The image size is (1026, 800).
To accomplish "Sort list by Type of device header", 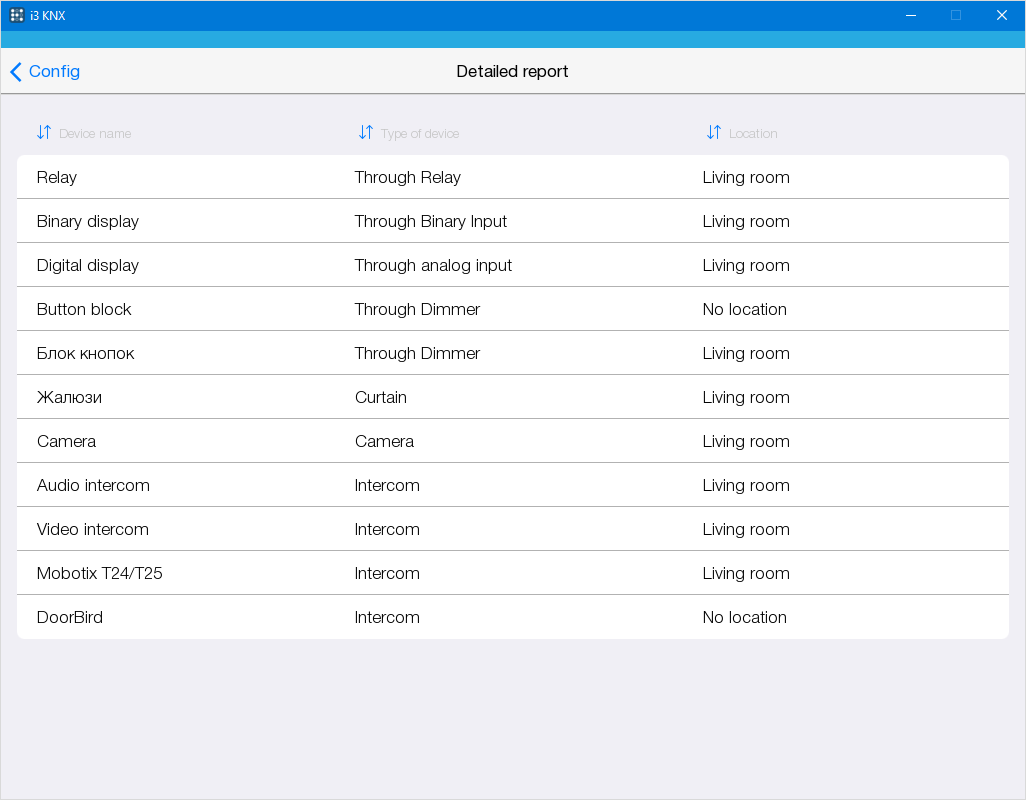I will click(420, 134).
